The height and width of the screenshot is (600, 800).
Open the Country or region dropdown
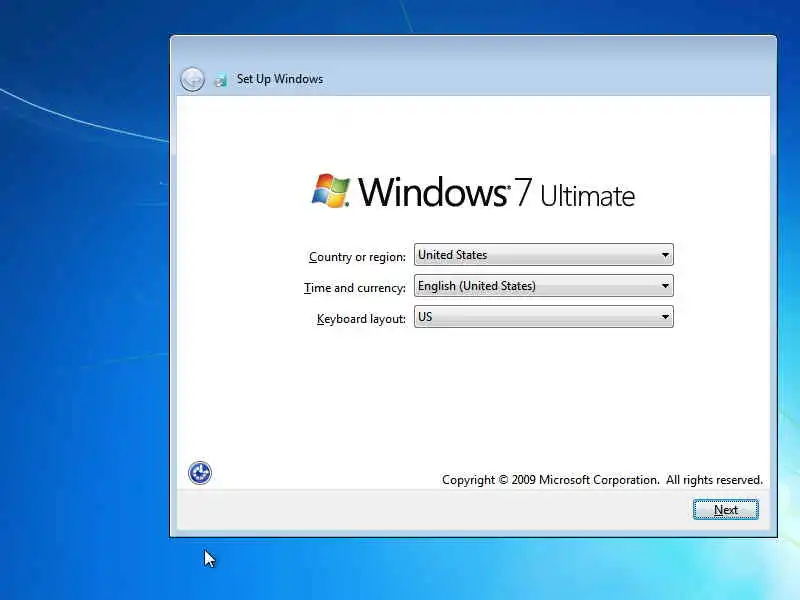(x=543, y=255)
